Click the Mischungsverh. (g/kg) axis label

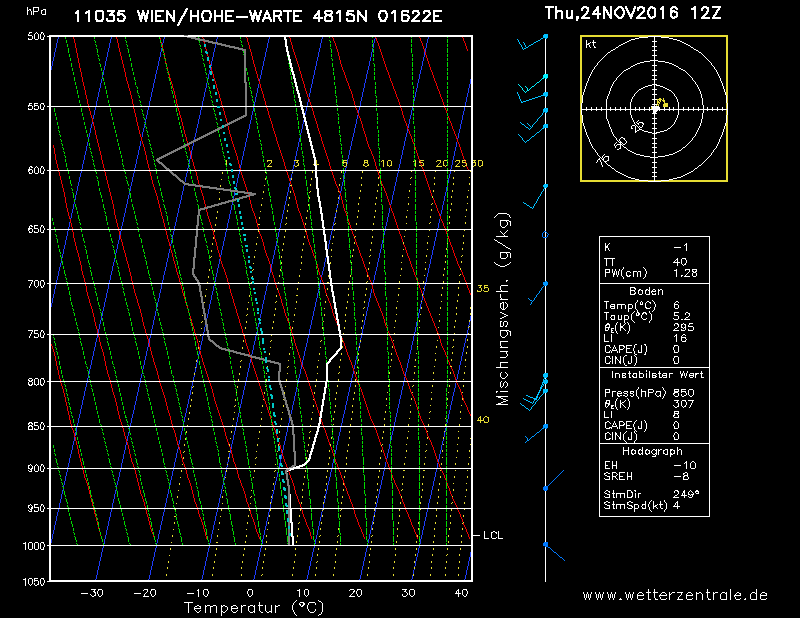(503, 309)
